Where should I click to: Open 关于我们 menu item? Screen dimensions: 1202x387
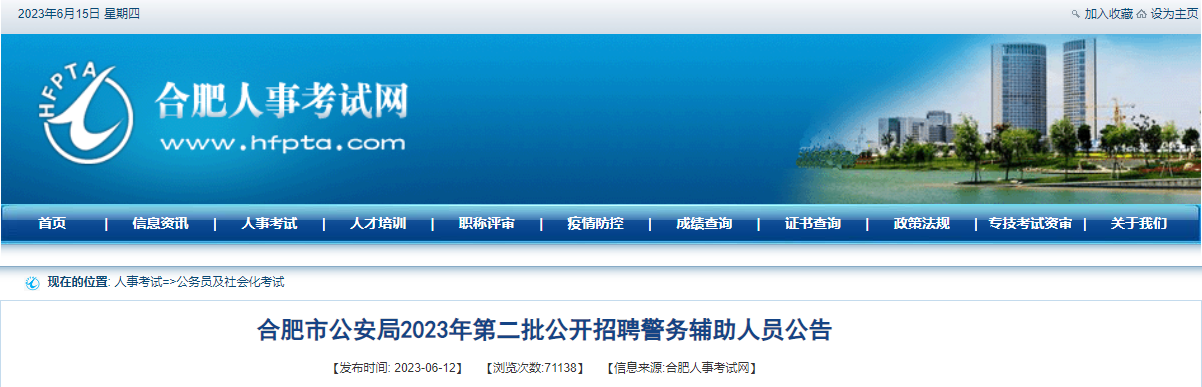click(x=1138, y=224)
